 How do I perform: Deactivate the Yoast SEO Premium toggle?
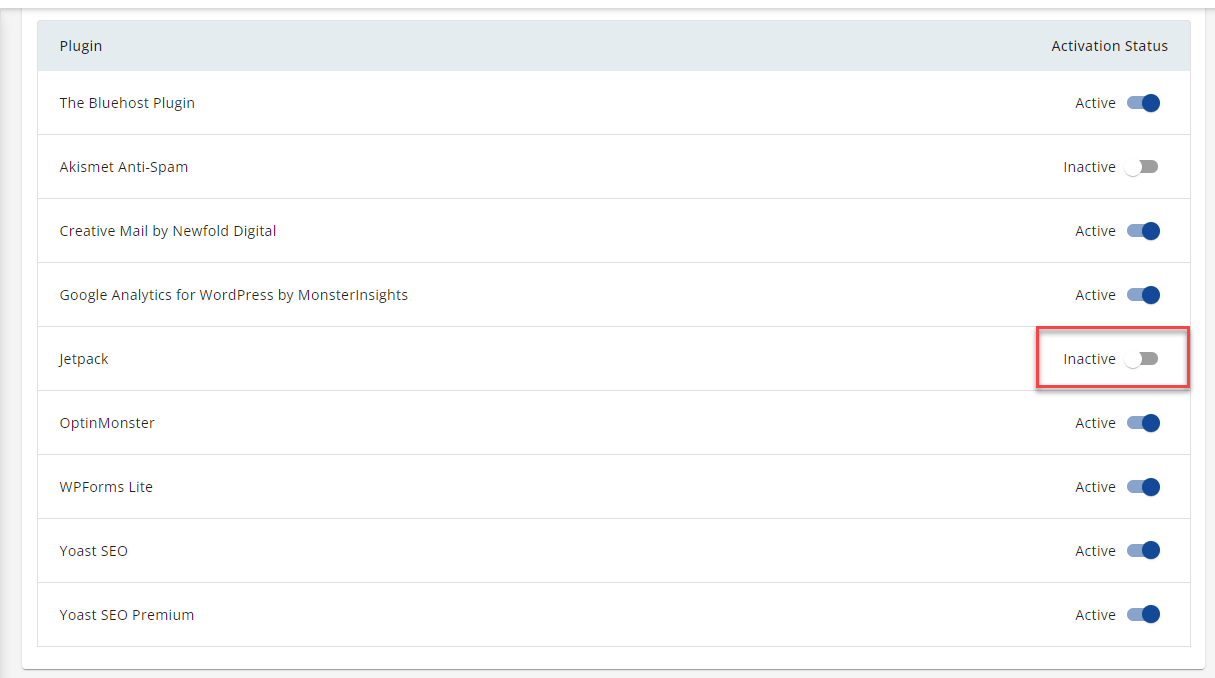point(1145,614)
